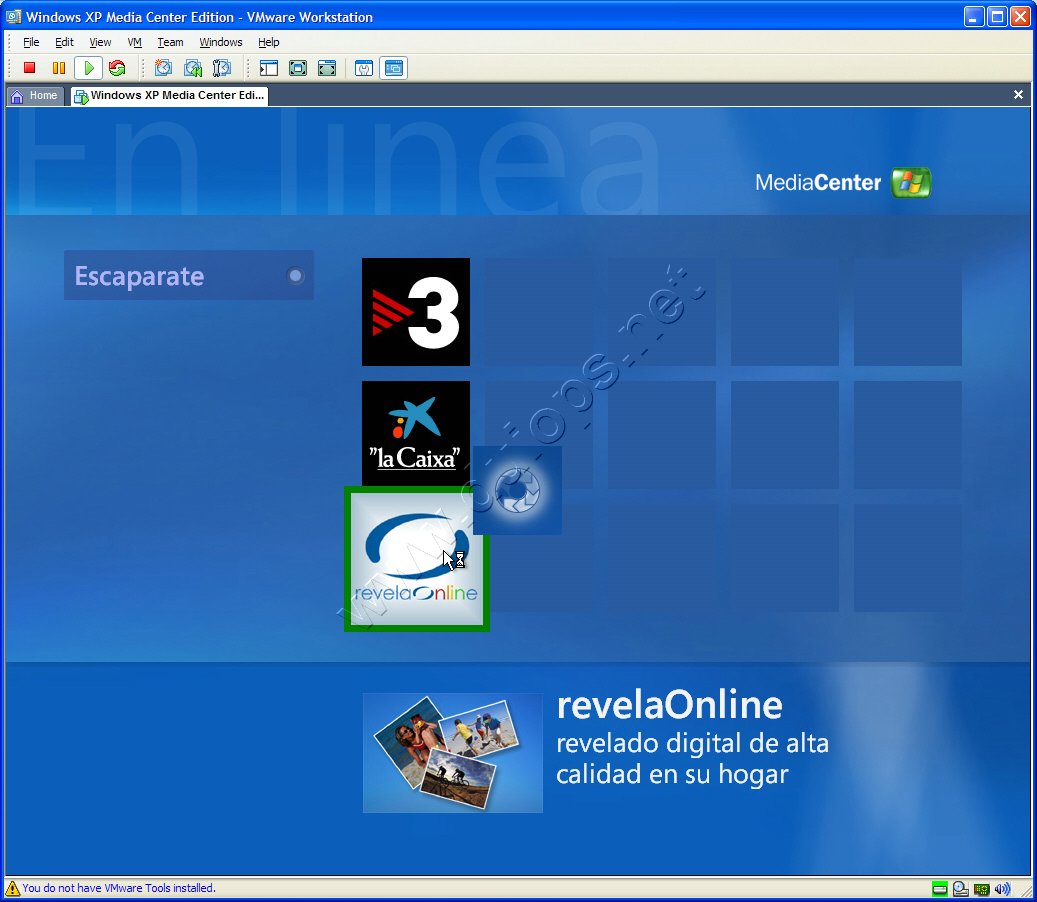1037x902 pixels.
Task: Stop the virtual machine with red power-off button
Action: click(x=29, y=67)
